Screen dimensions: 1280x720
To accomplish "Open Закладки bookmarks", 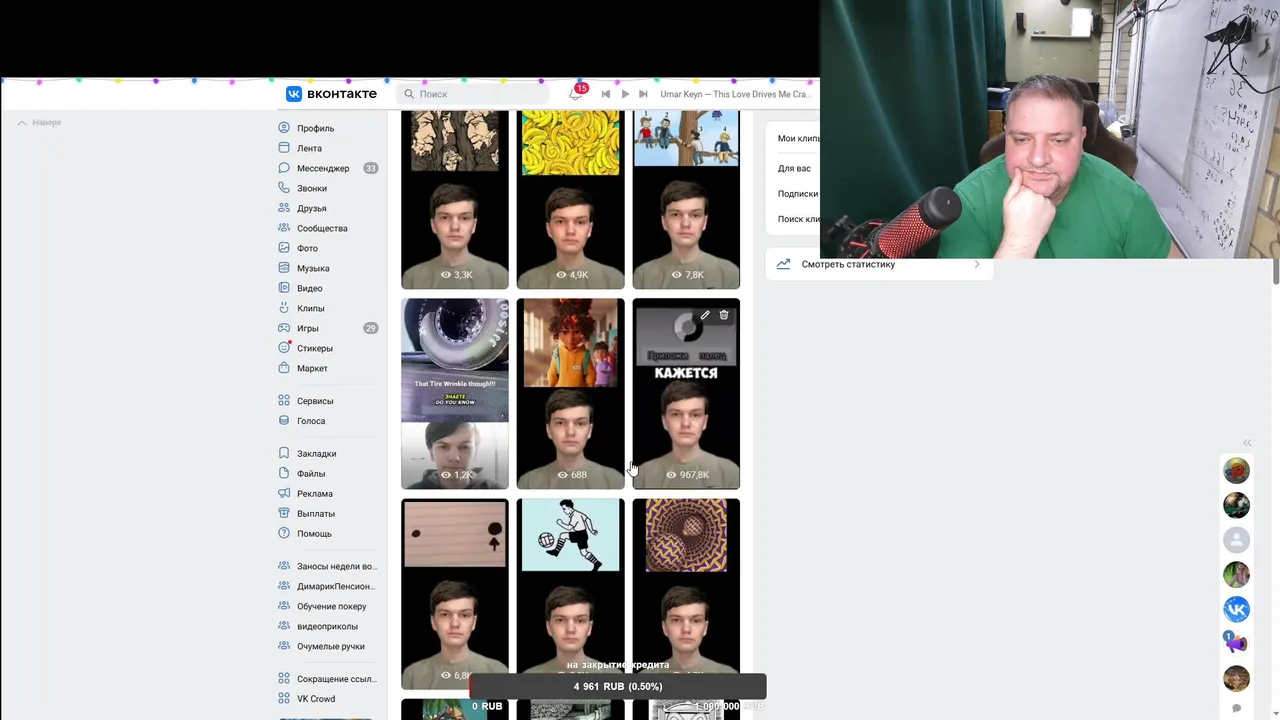I will click(316, 454).
